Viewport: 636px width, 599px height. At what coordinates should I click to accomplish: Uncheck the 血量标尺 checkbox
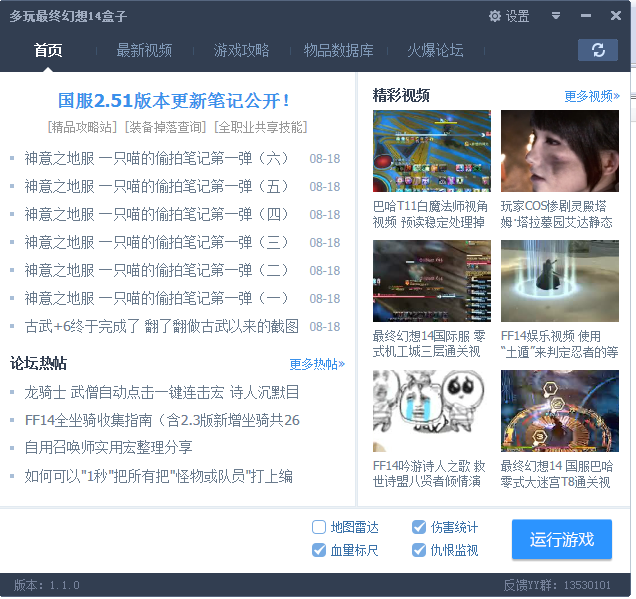coord(319,550)
